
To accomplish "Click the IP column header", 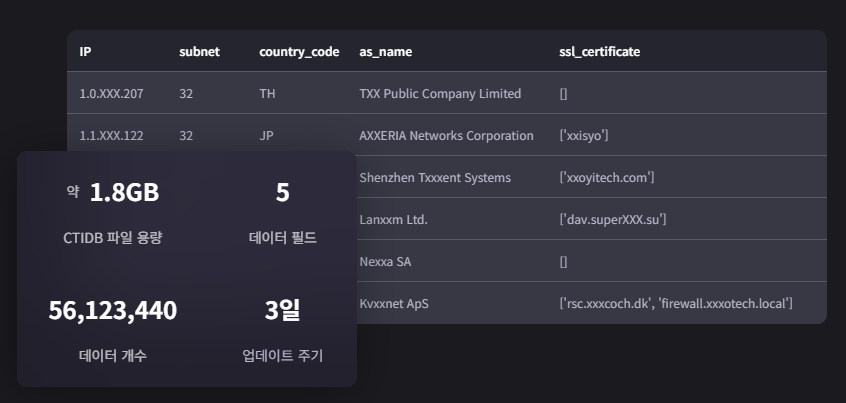I will point(86,51).
